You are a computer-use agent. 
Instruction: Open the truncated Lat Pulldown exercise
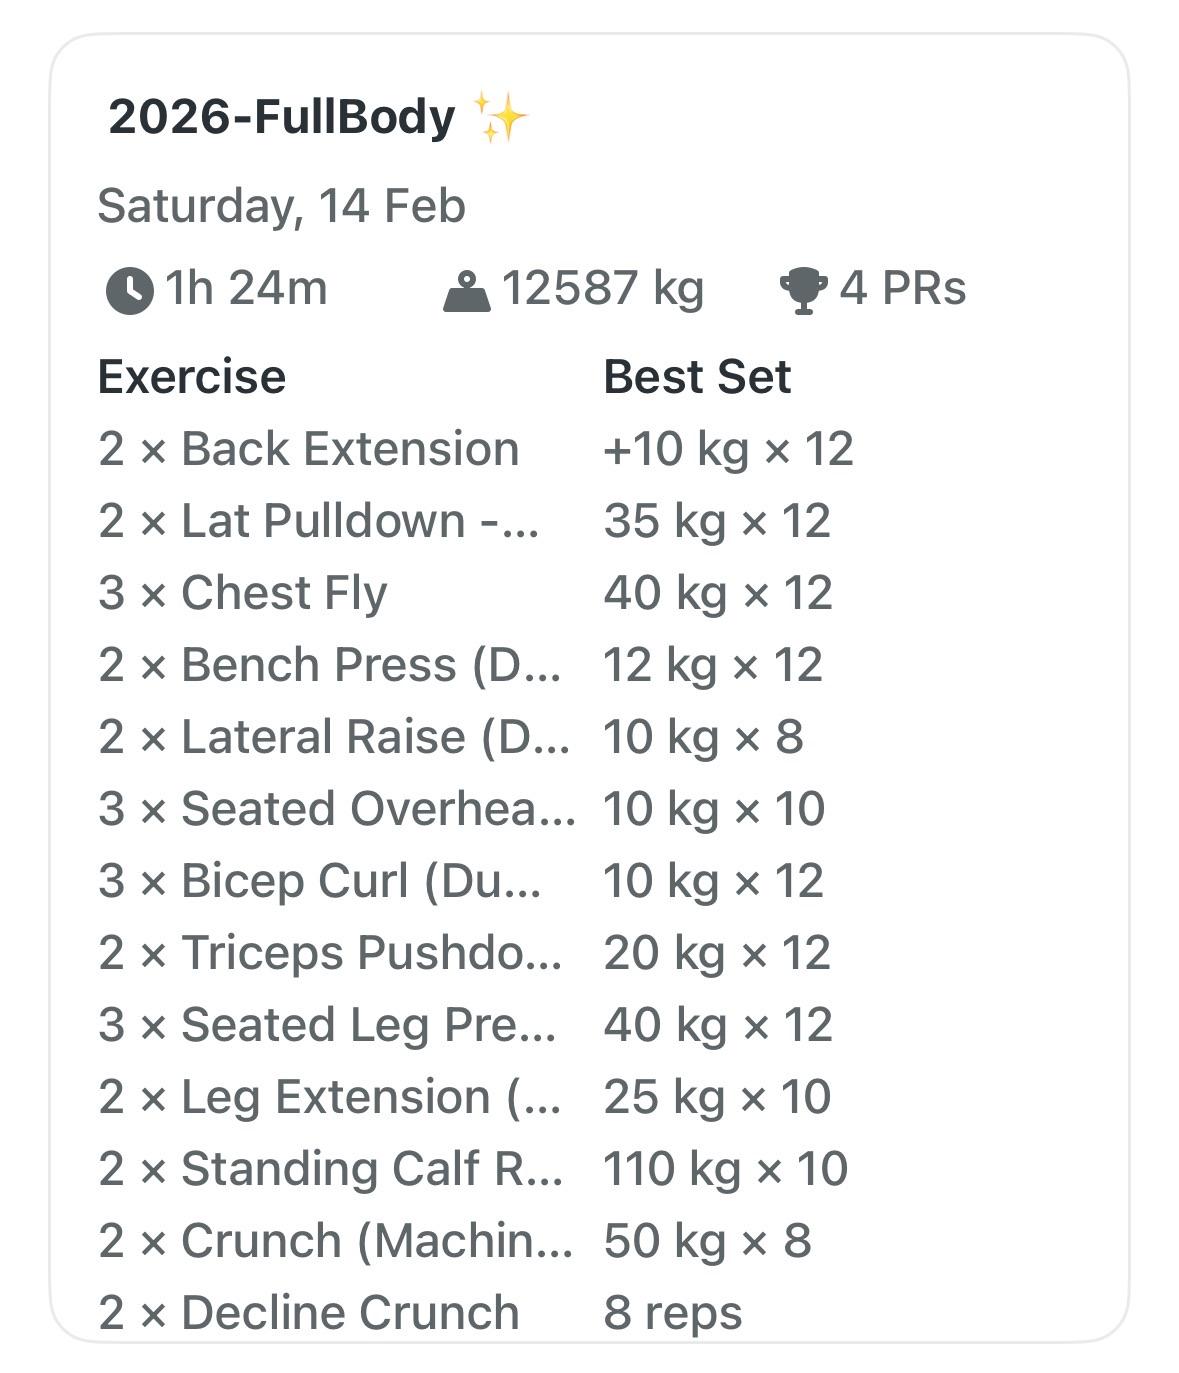[318, 521]
